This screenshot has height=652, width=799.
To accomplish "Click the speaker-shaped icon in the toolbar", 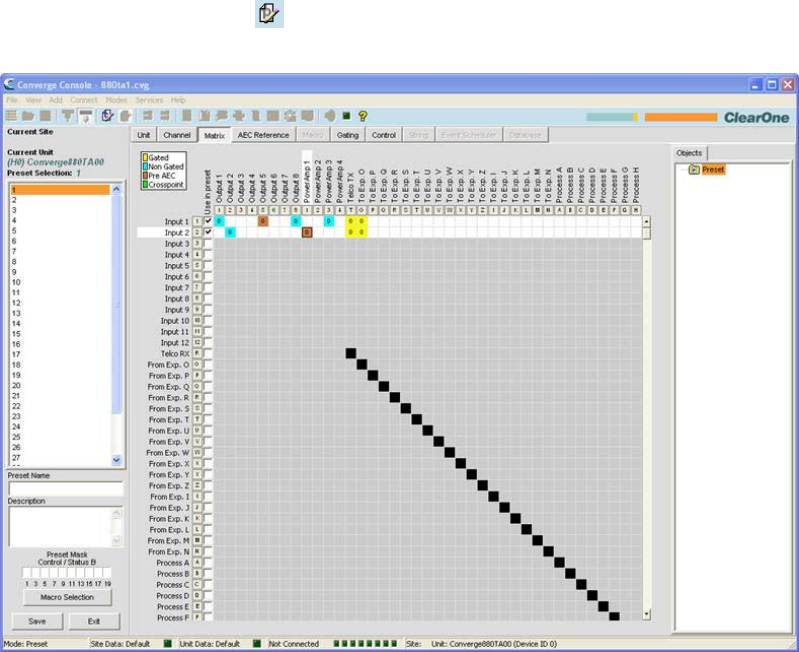I will 330,116.
